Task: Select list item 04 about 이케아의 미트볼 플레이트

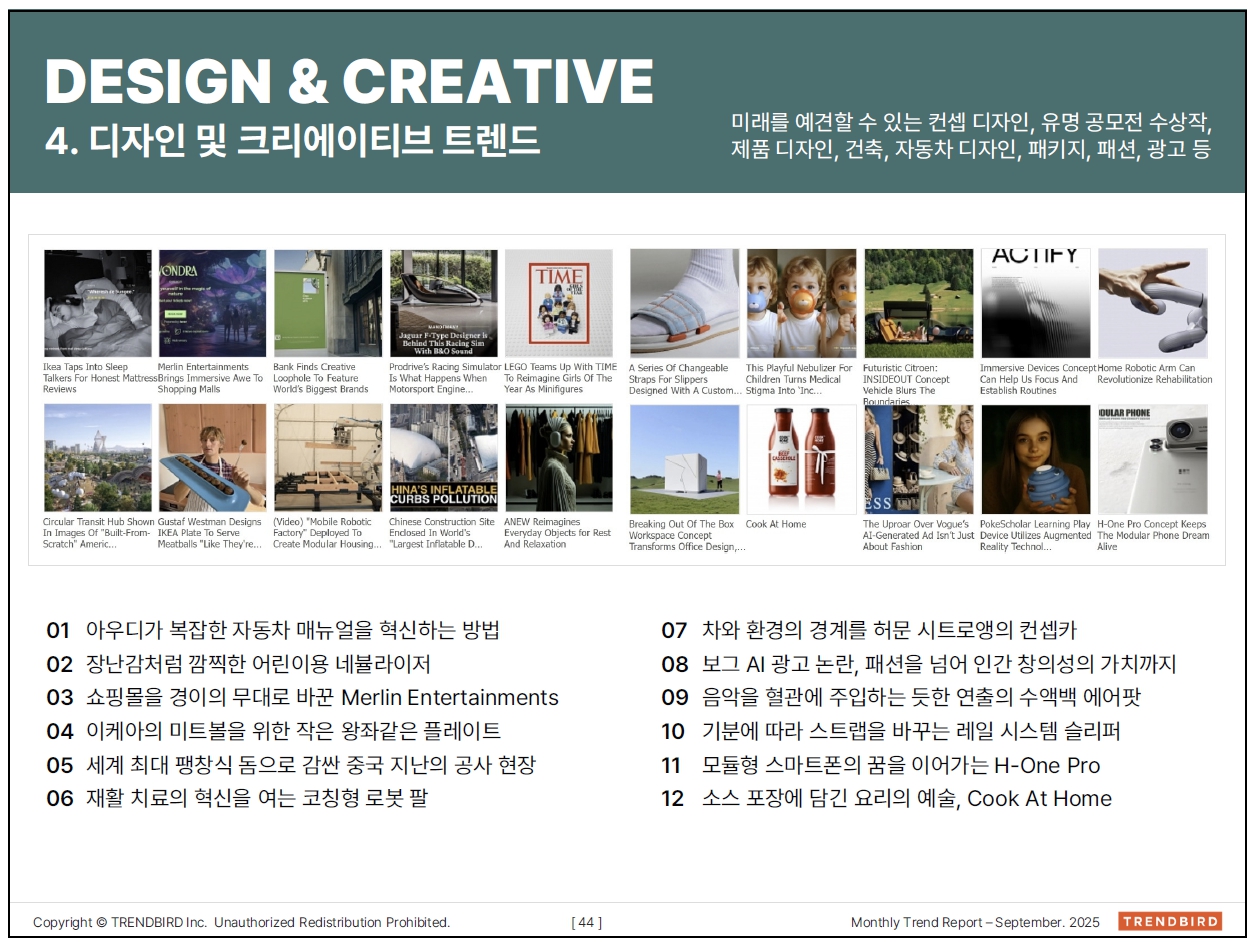Action: 273,731
